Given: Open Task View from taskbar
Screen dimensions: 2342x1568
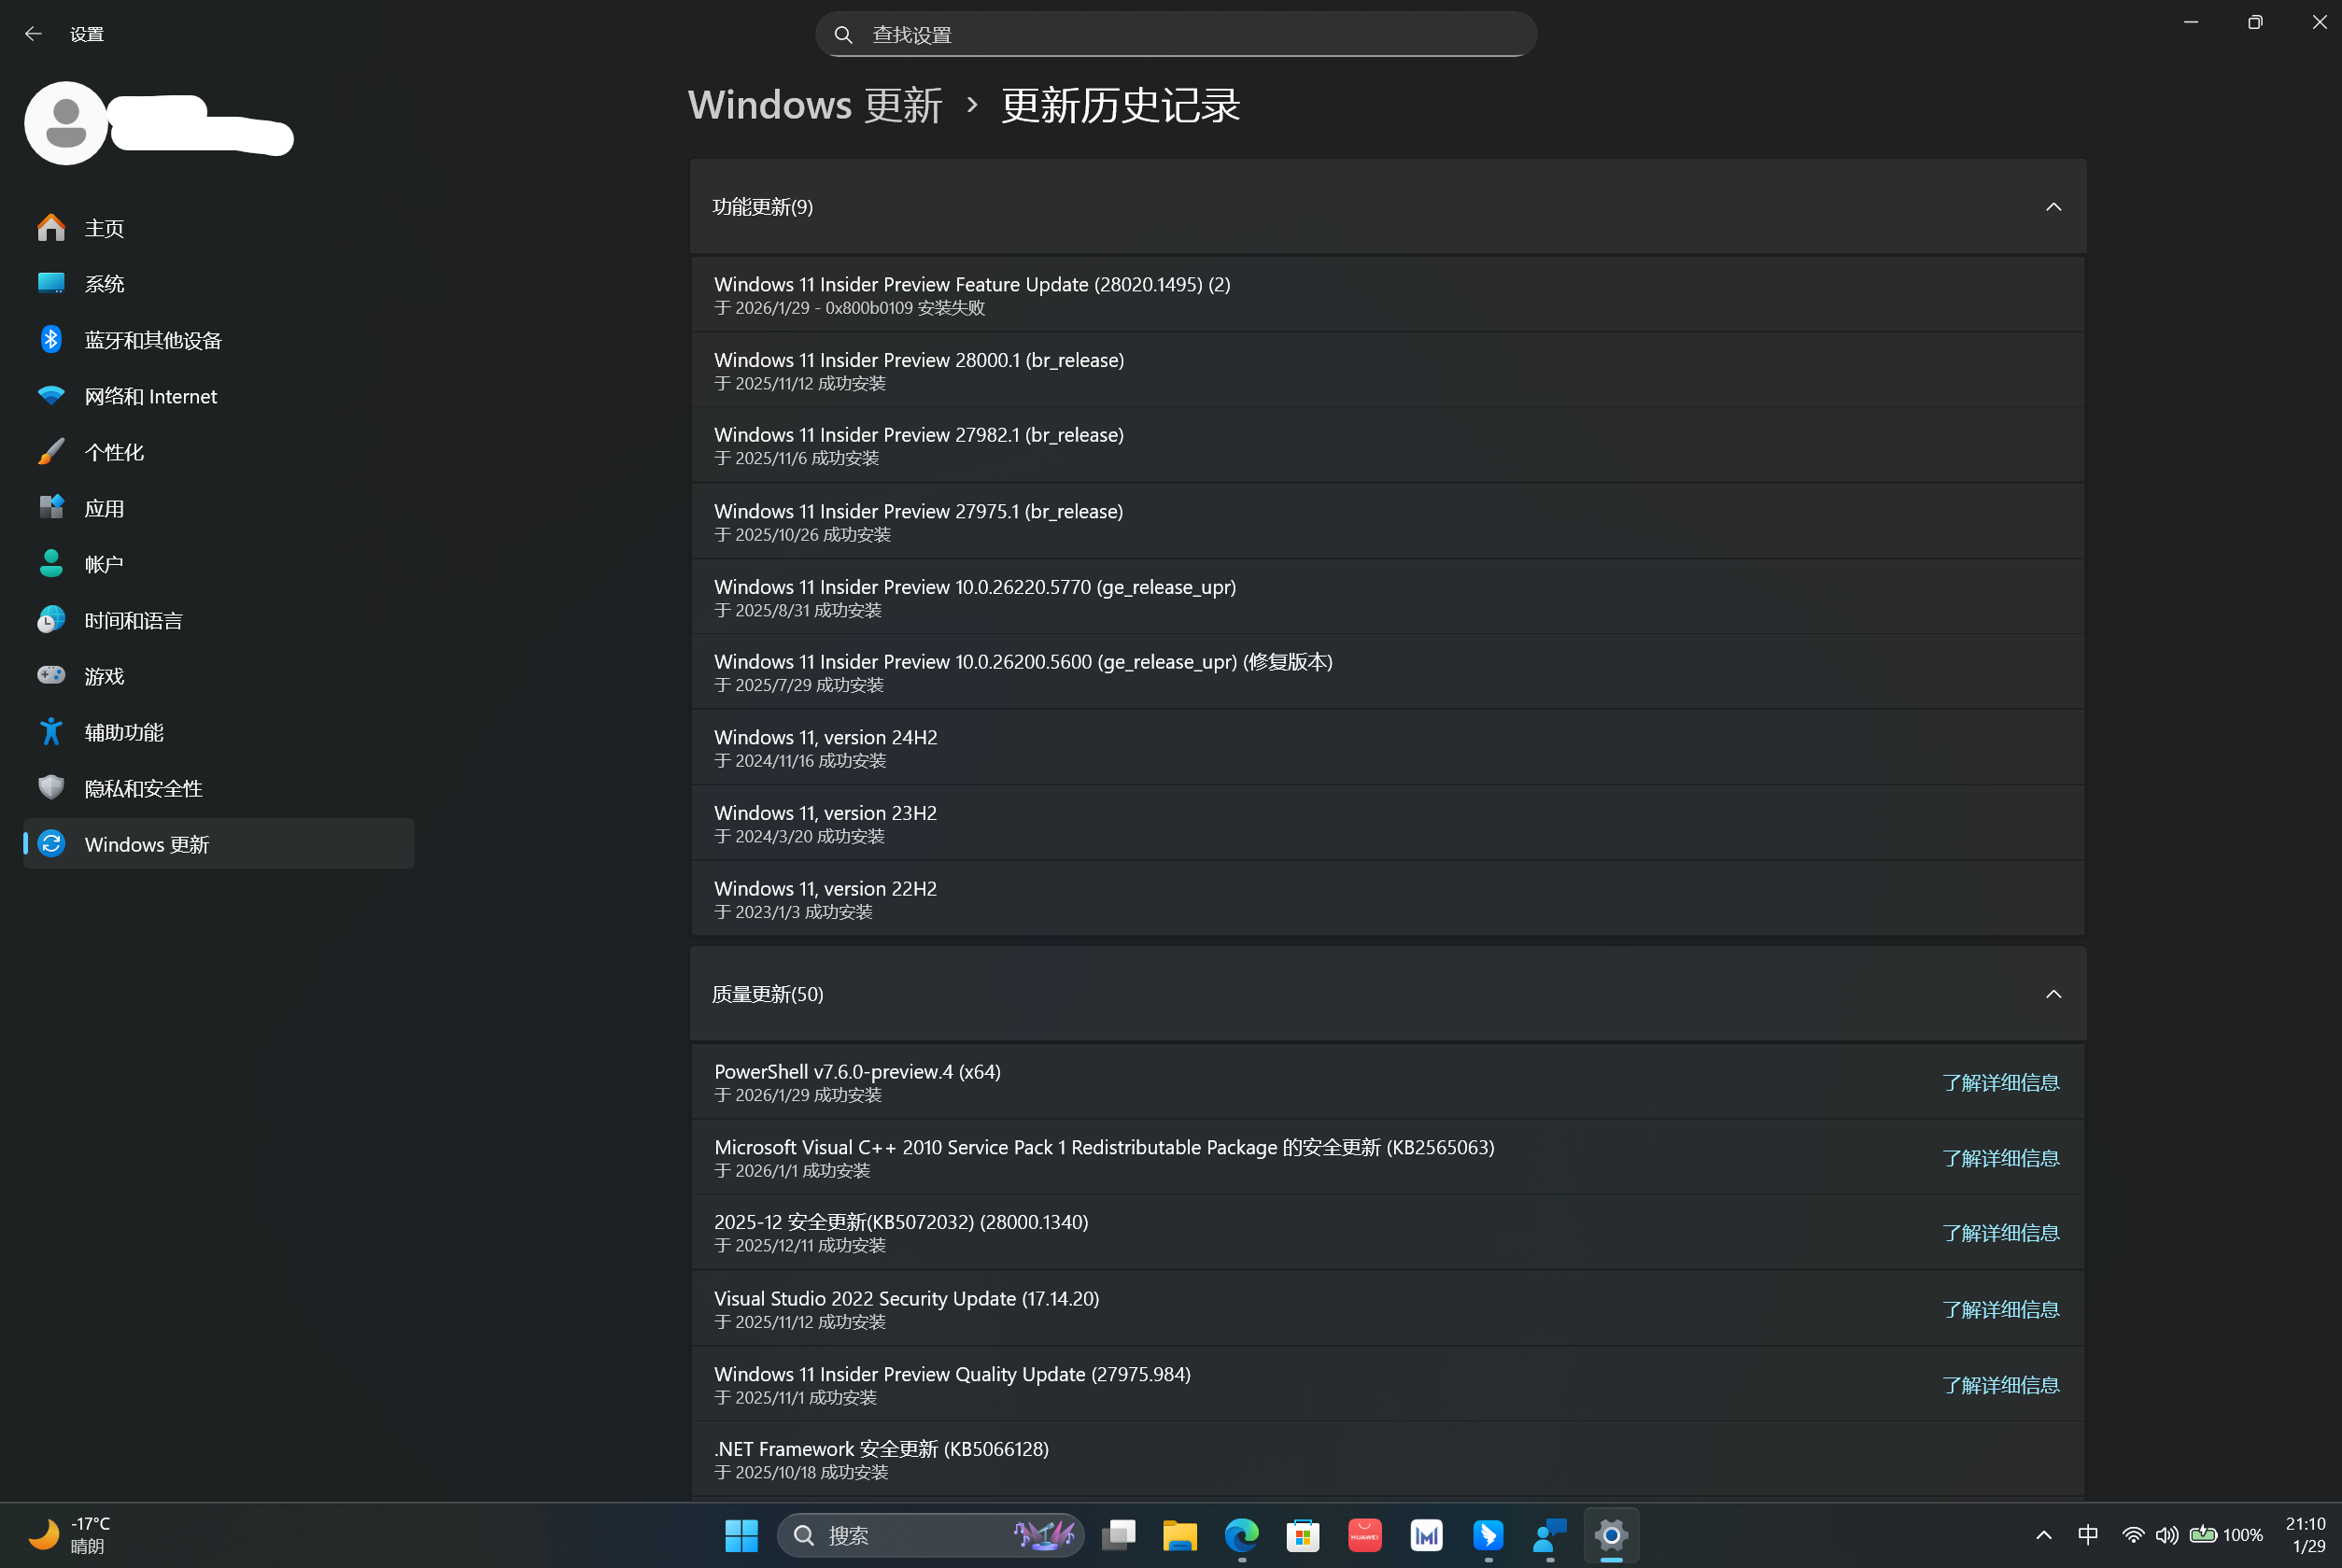Looking at the screenshot, I should (x=1119, y=1535).
